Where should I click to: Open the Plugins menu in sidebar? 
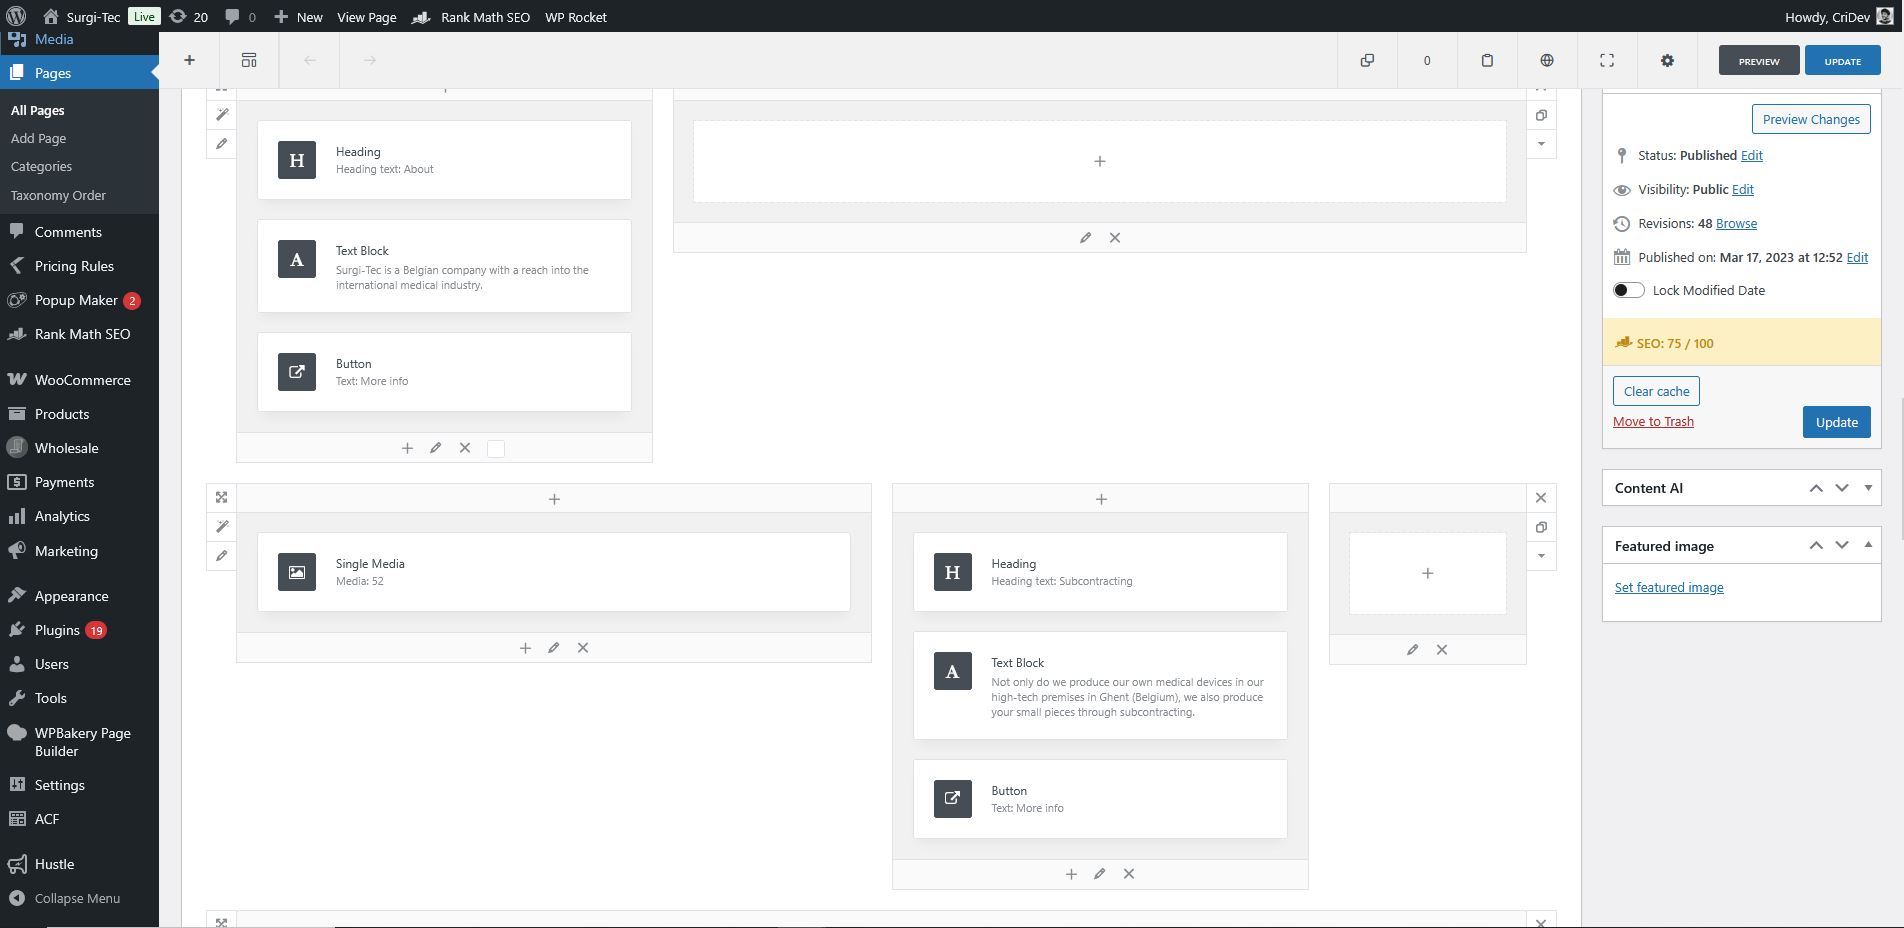57,630
